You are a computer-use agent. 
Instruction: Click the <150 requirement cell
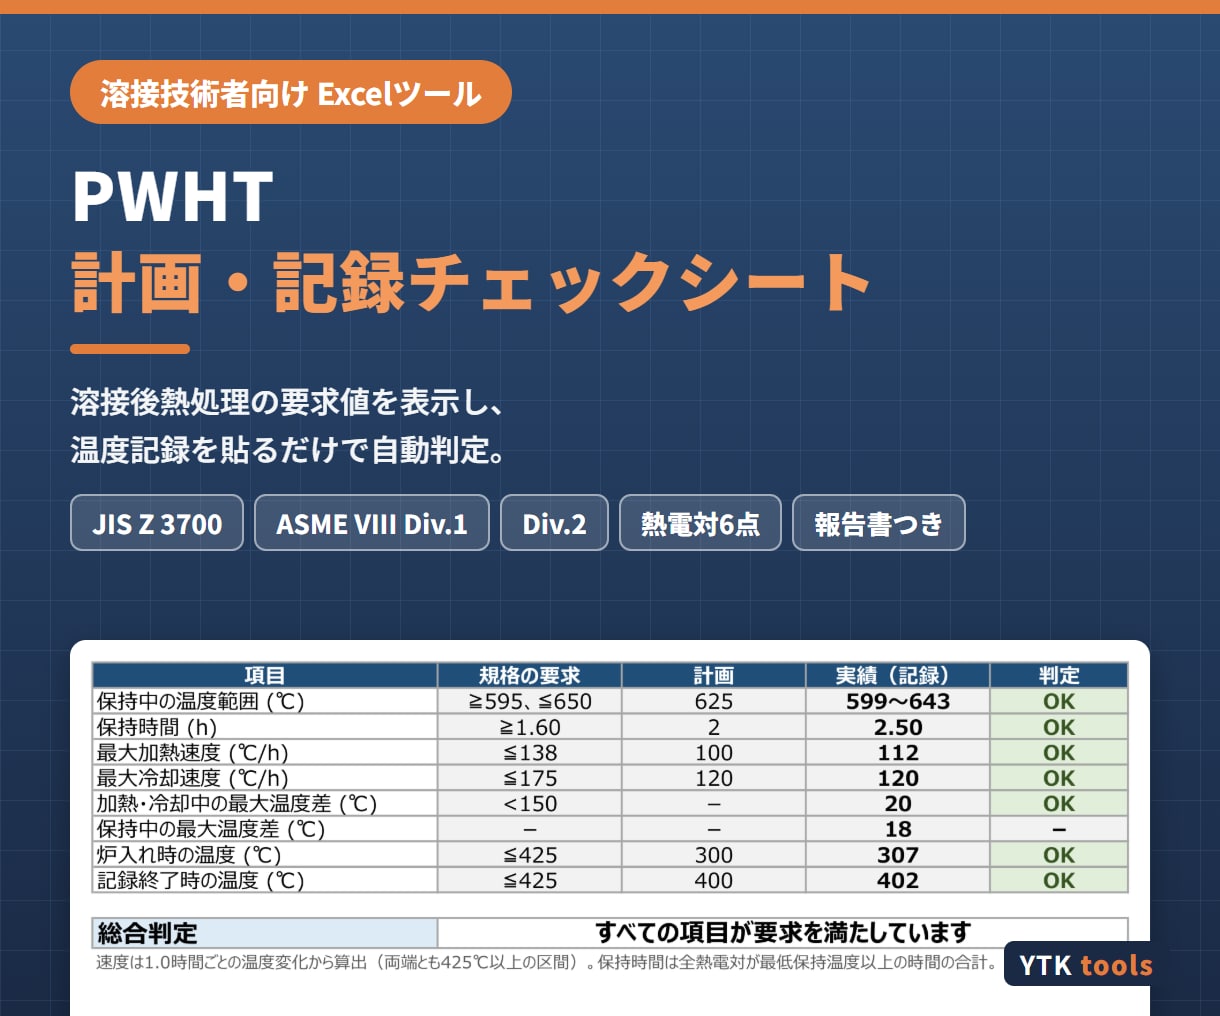(530, 804)
